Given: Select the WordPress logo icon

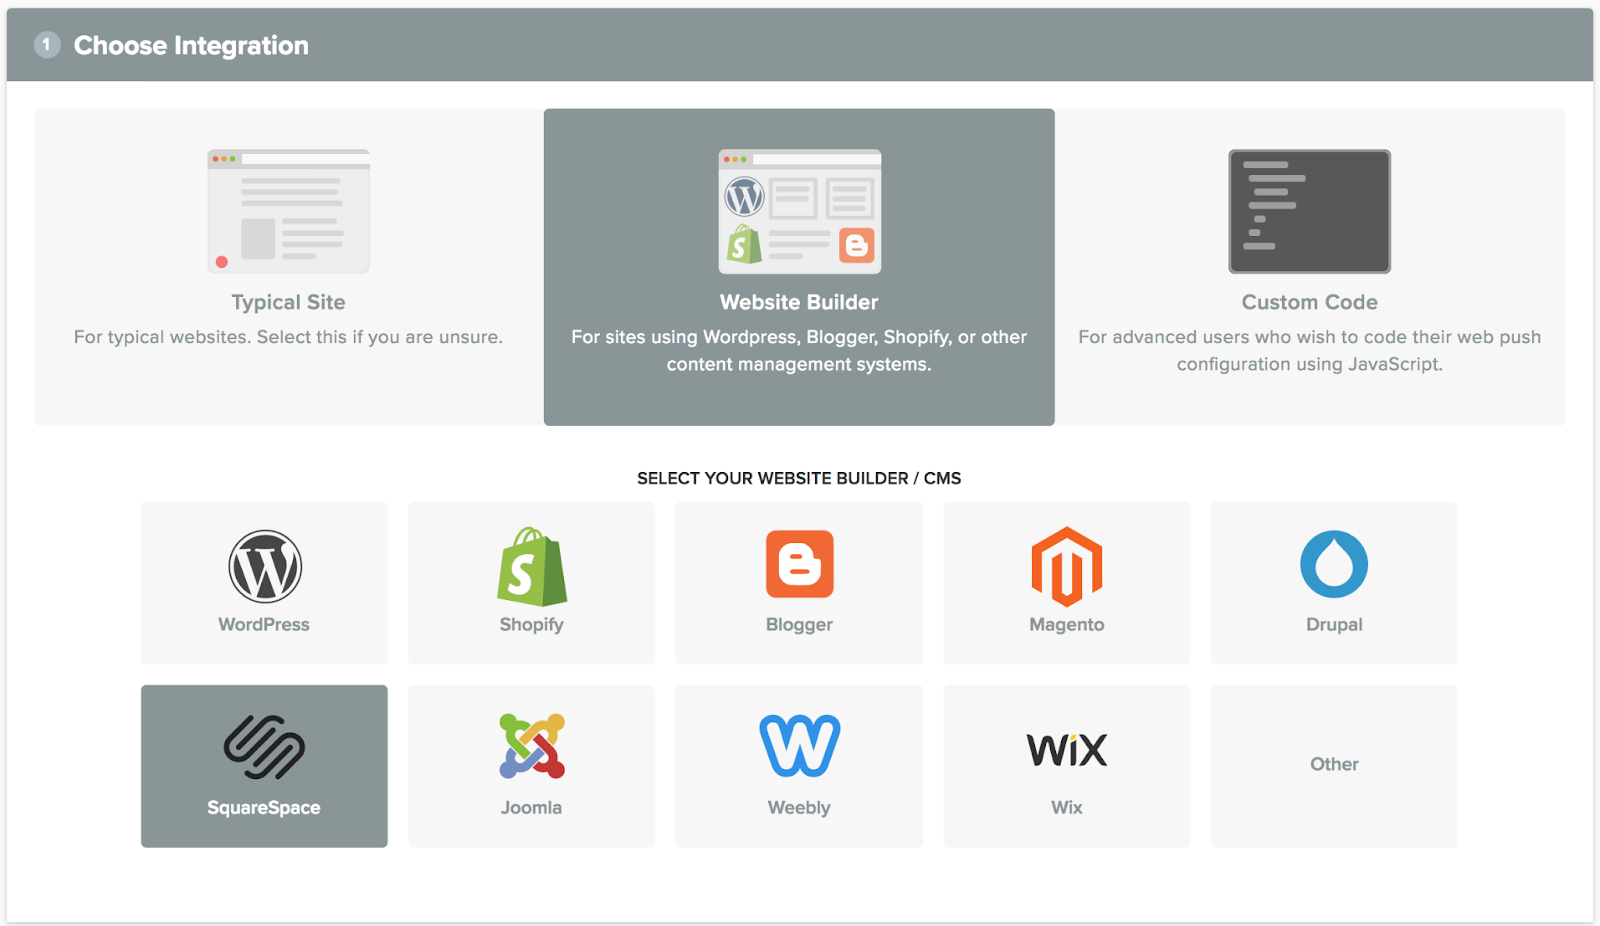Looking at the screenshot, I should pyautogui.click(x=265, y=566).
